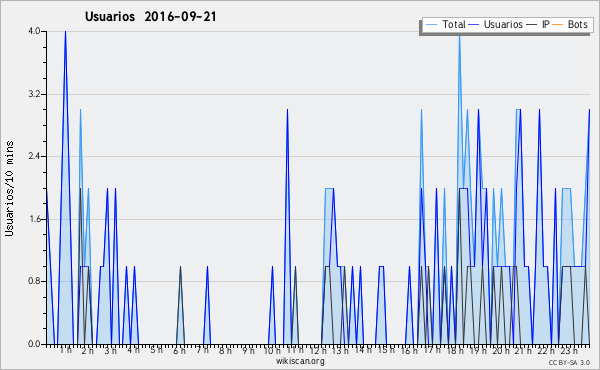Click the 17 h time label
The image size is (600, 370).
432,350
